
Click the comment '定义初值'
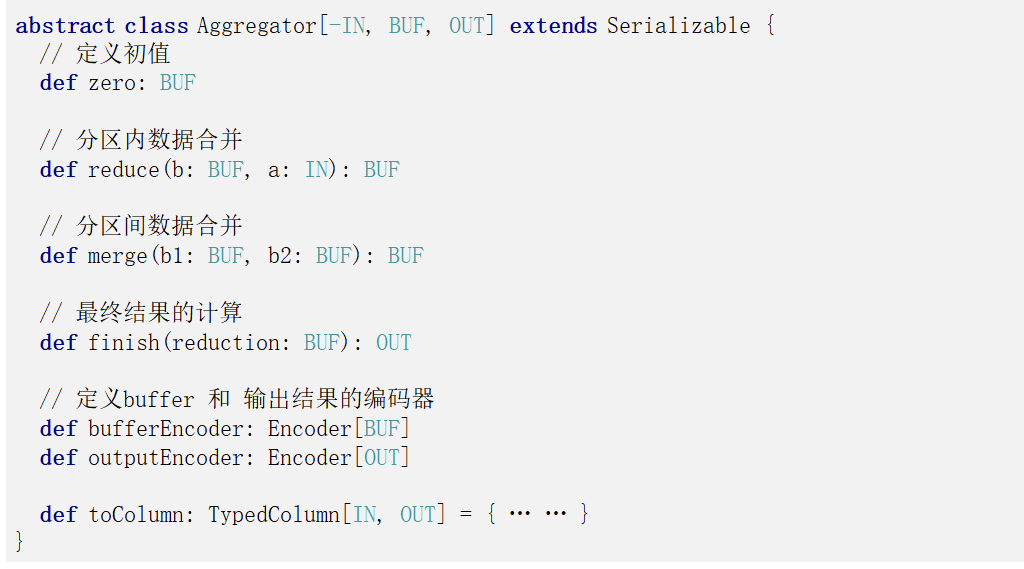click(x=123, y=54)
